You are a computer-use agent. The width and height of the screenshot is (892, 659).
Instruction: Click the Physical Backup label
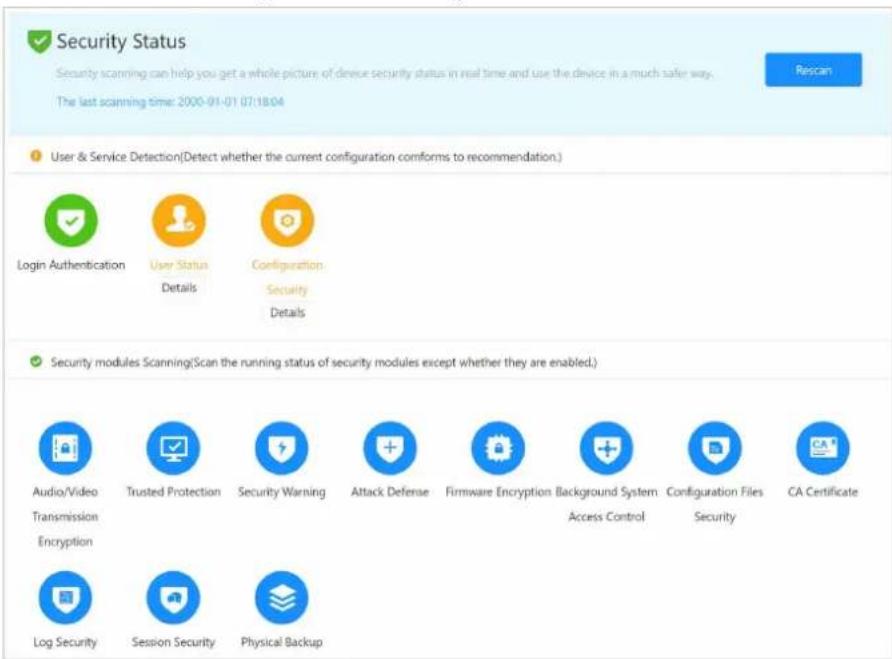click(282, 642)
